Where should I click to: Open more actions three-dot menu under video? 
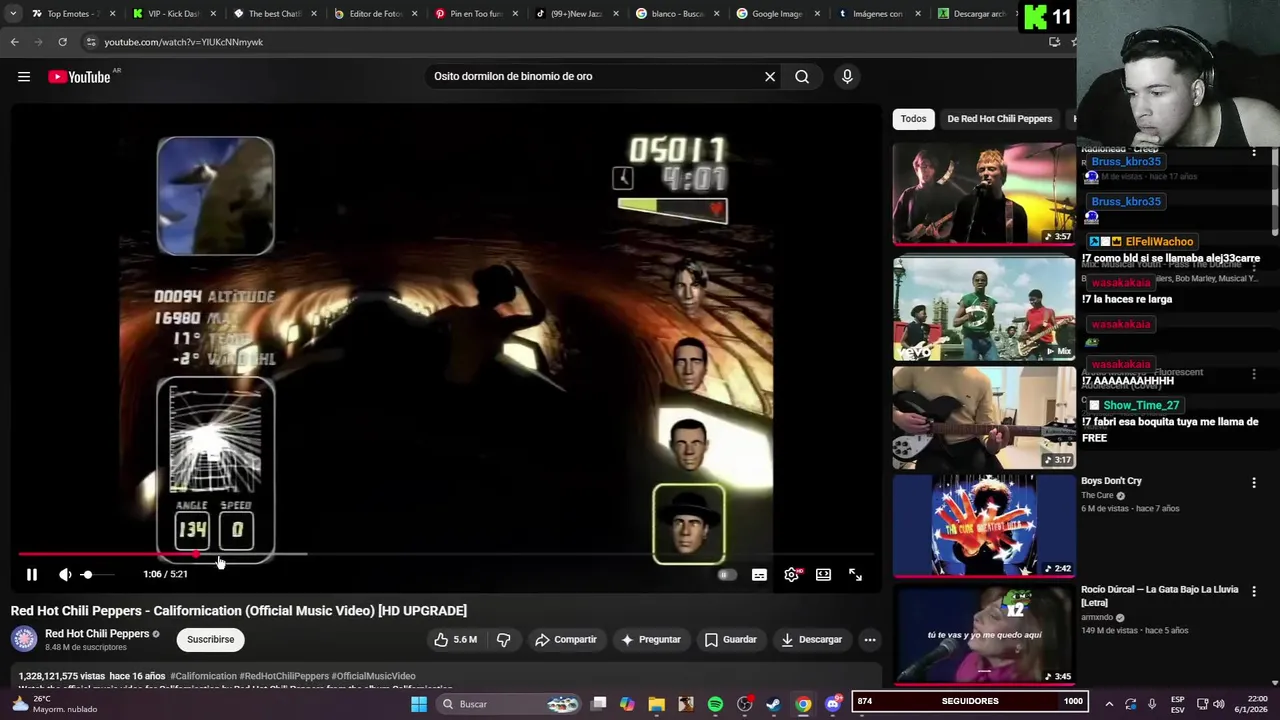tap(870, 640)
